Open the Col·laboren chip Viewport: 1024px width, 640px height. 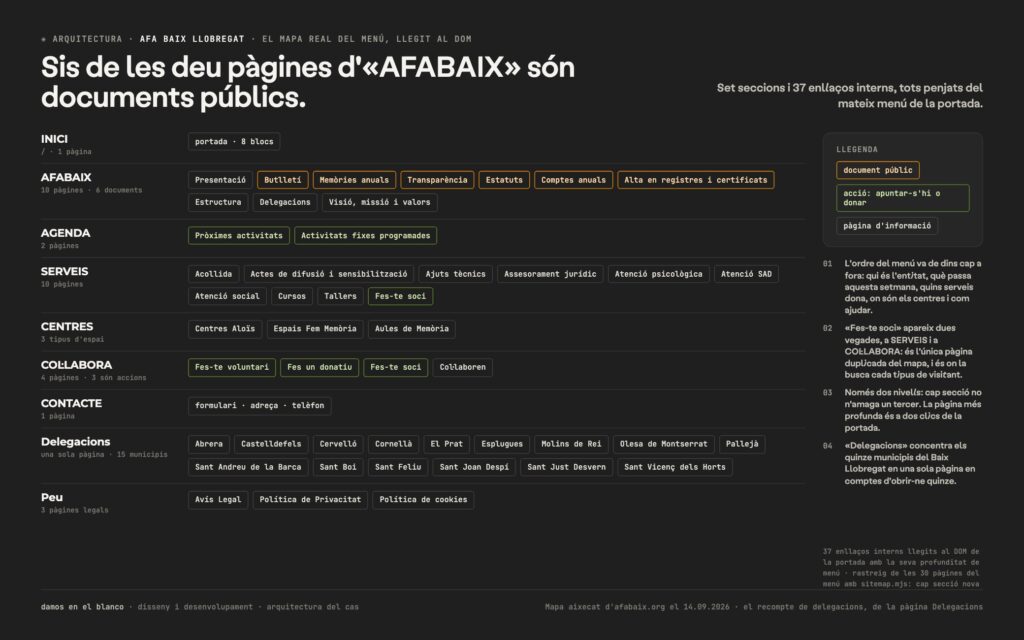click(x=462, y=368)
